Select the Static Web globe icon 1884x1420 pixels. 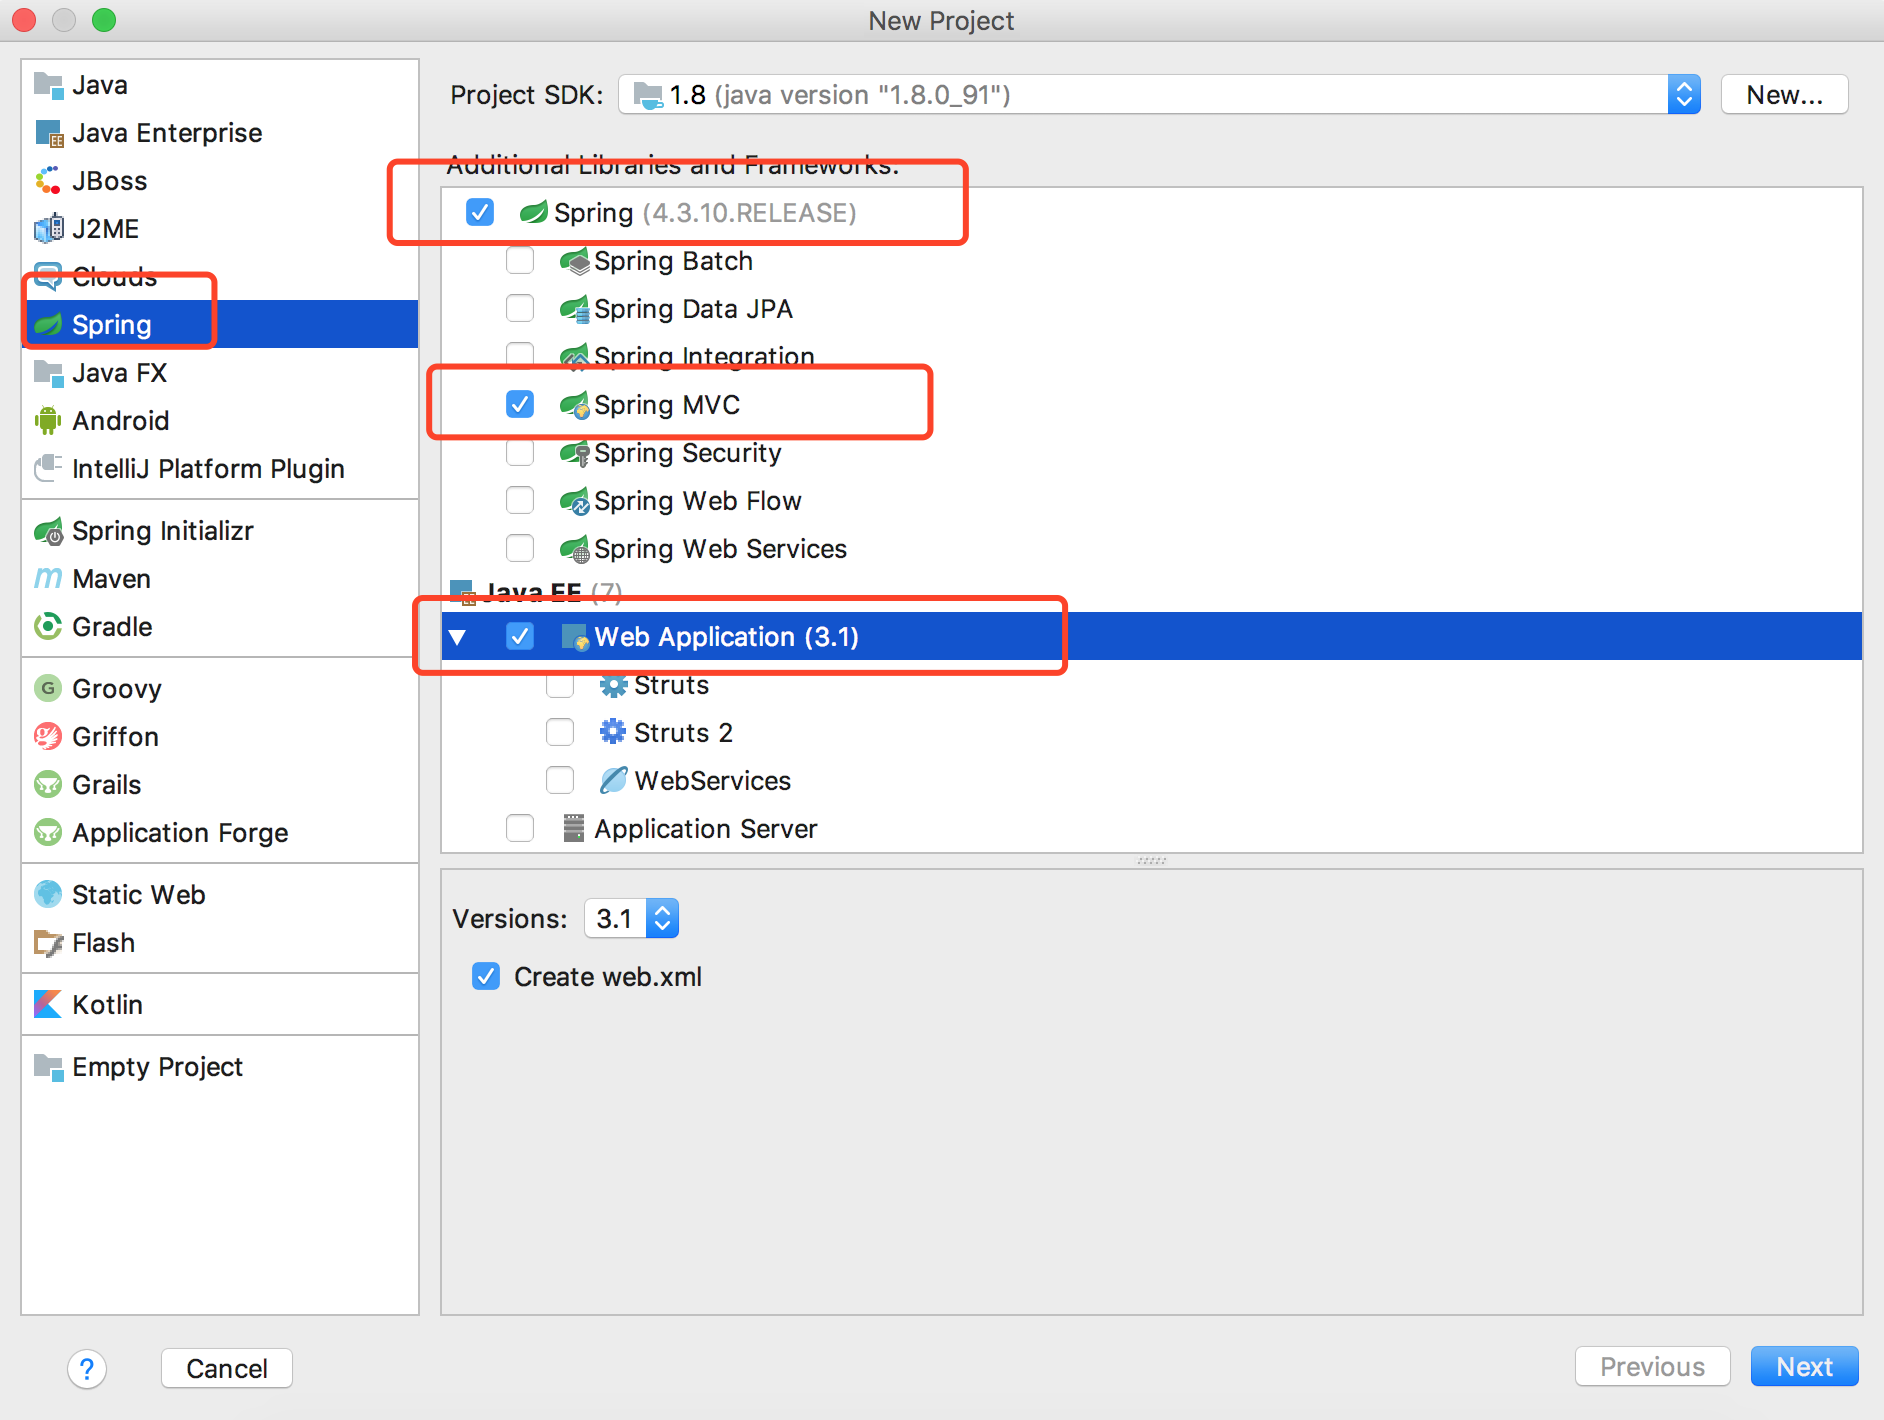pos(48,895)
